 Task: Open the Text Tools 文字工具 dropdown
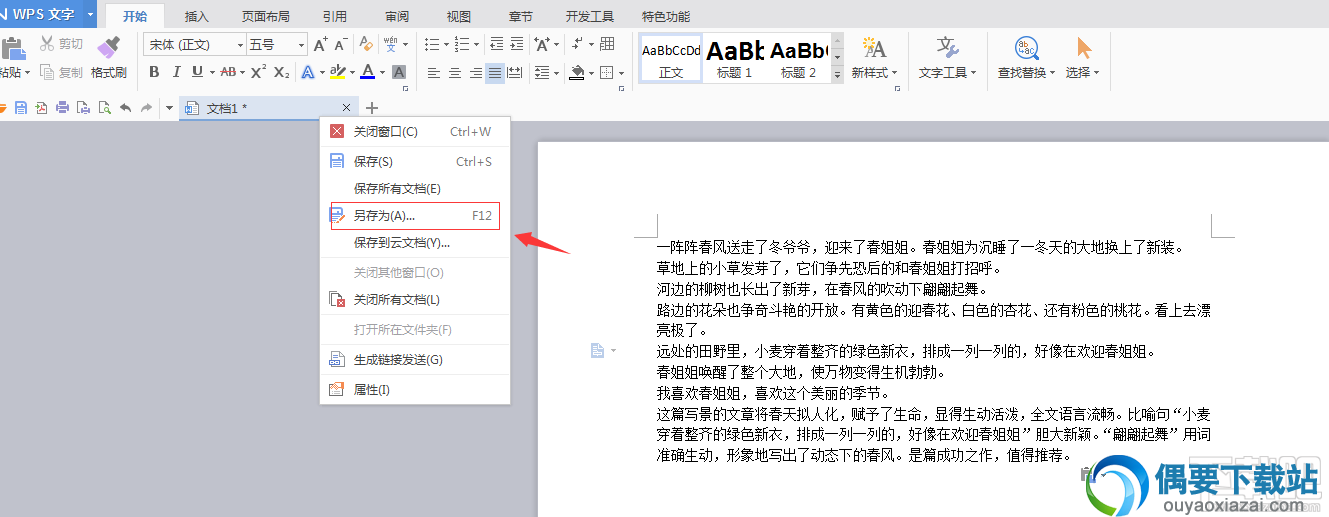947,73
